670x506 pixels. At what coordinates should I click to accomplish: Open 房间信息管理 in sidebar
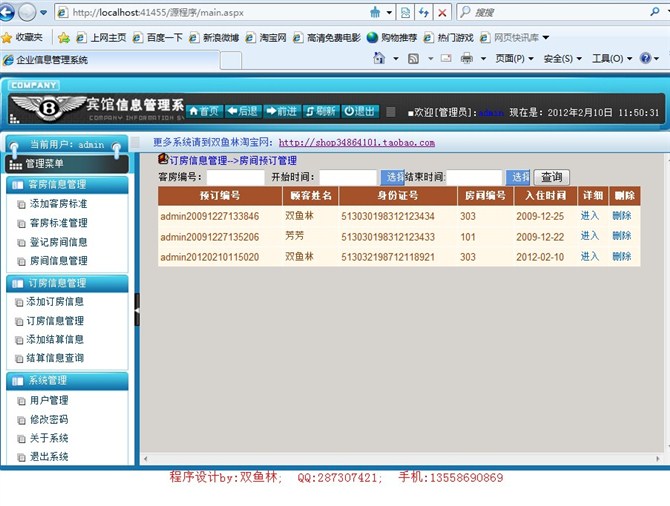point(59,261)
